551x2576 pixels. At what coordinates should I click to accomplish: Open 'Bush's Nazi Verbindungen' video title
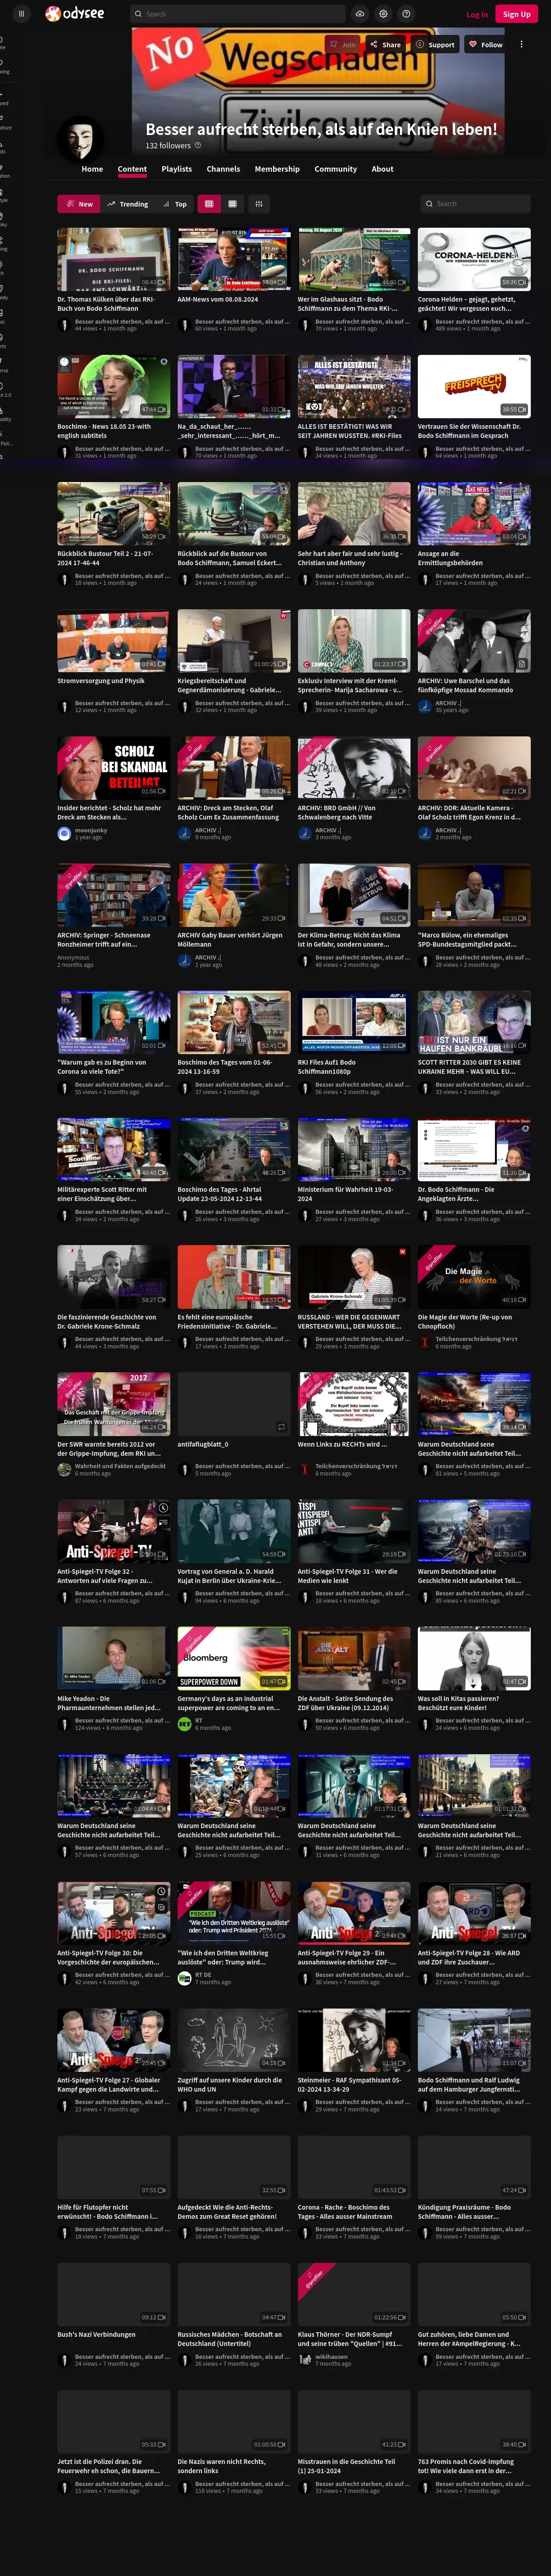[x=96, y=2334]
